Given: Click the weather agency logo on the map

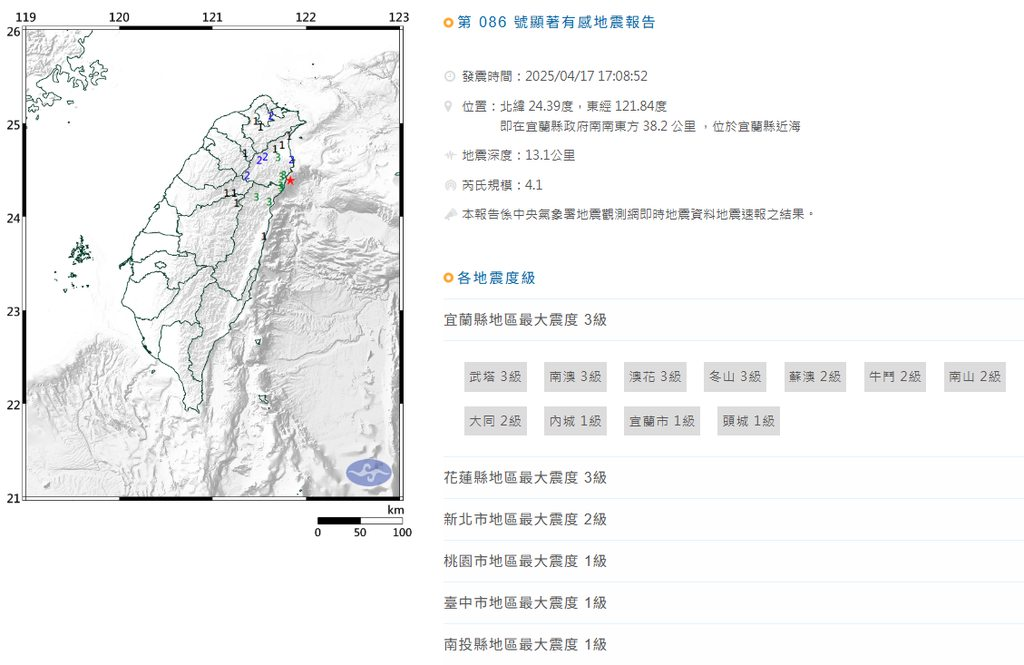Looking at the screenshot, I should click(369, 473).
